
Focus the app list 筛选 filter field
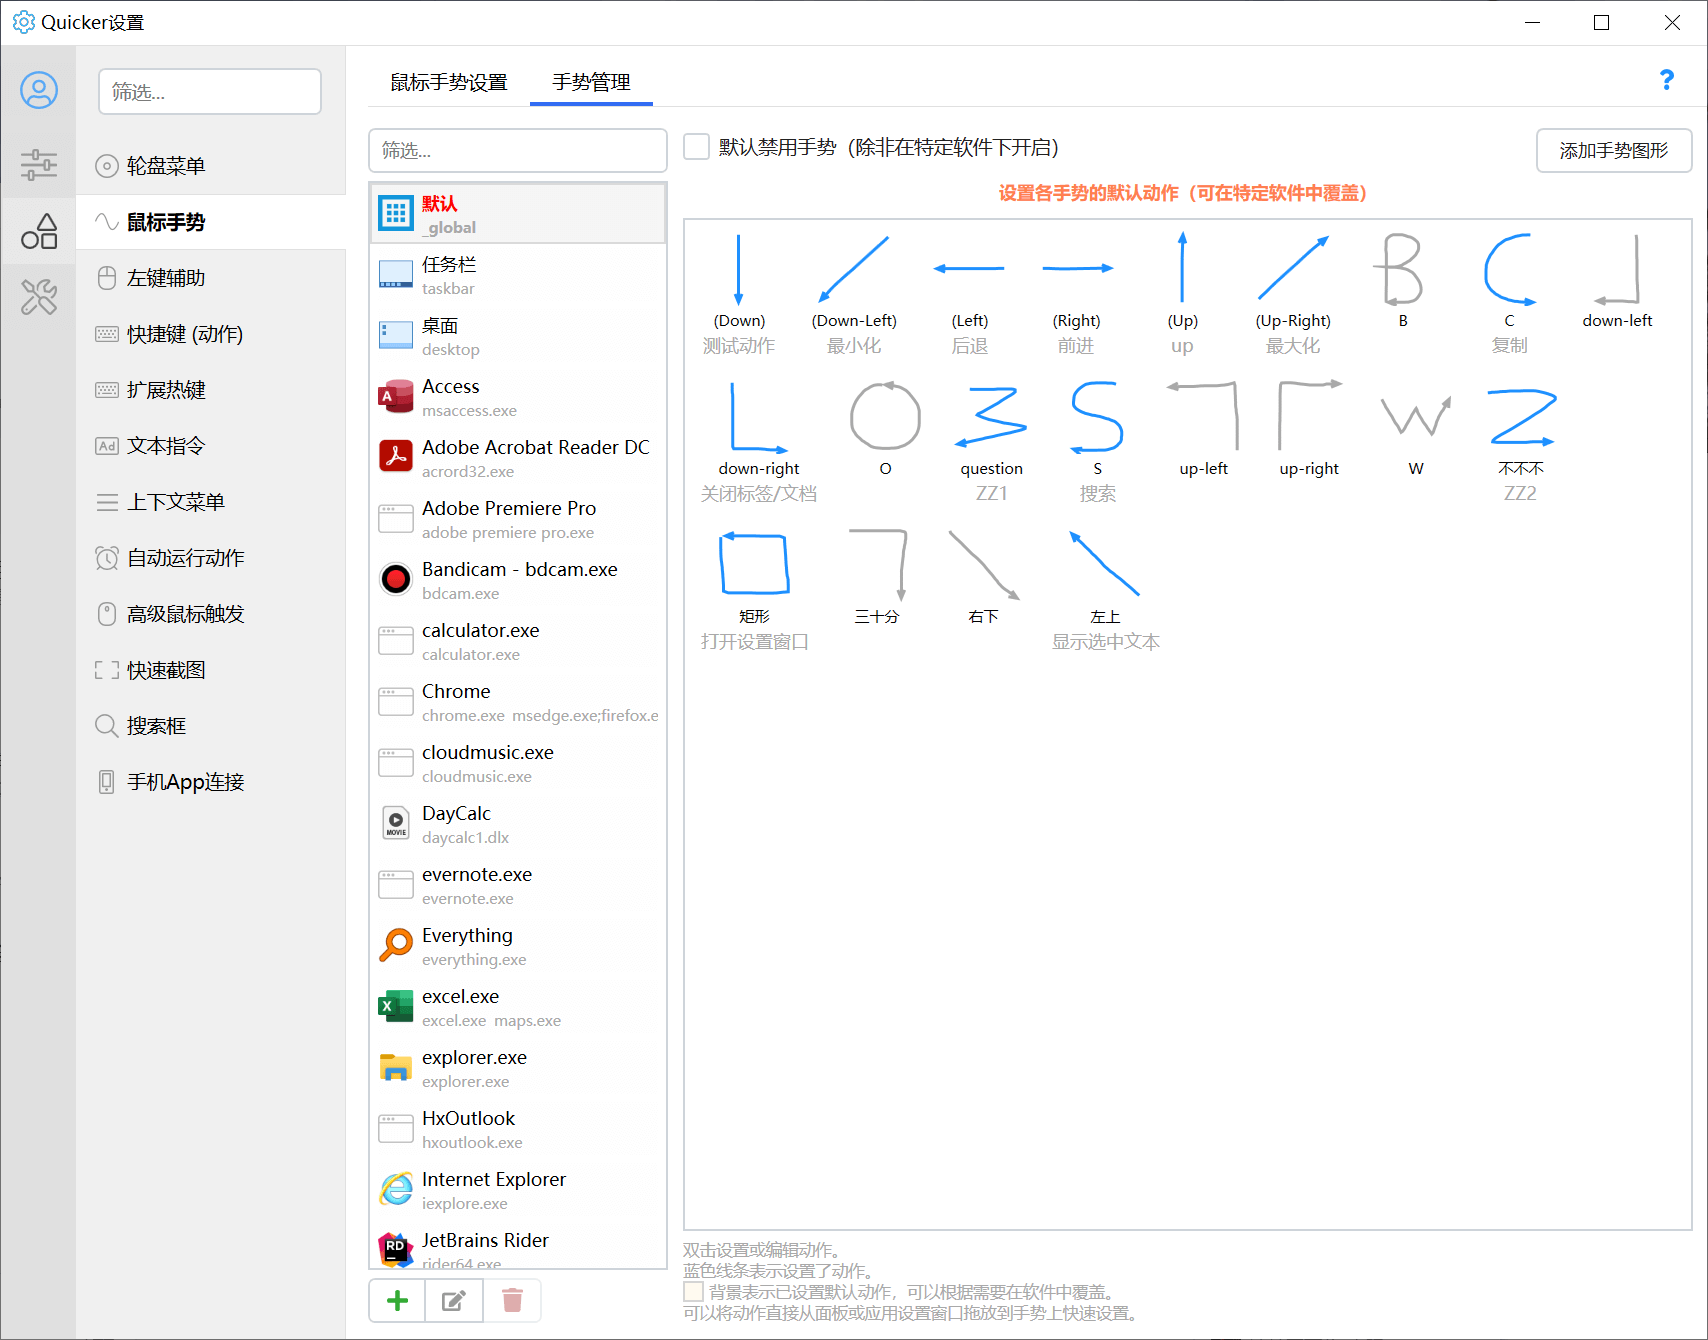[x=517, y=150]
